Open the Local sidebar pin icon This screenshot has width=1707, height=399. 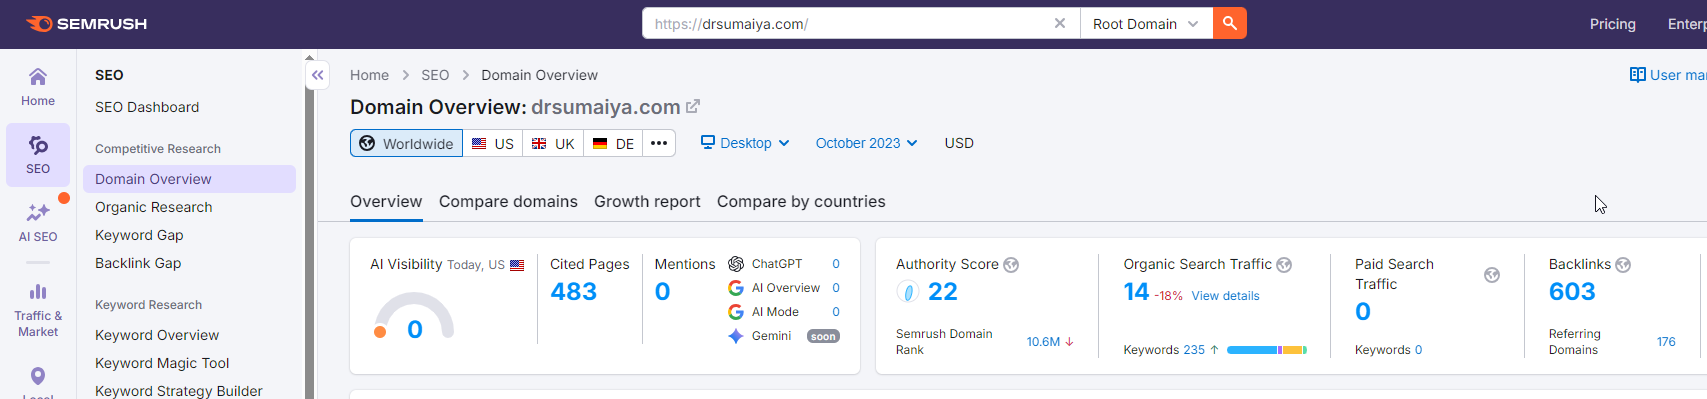pyautogui.click(x=38, y=376)
